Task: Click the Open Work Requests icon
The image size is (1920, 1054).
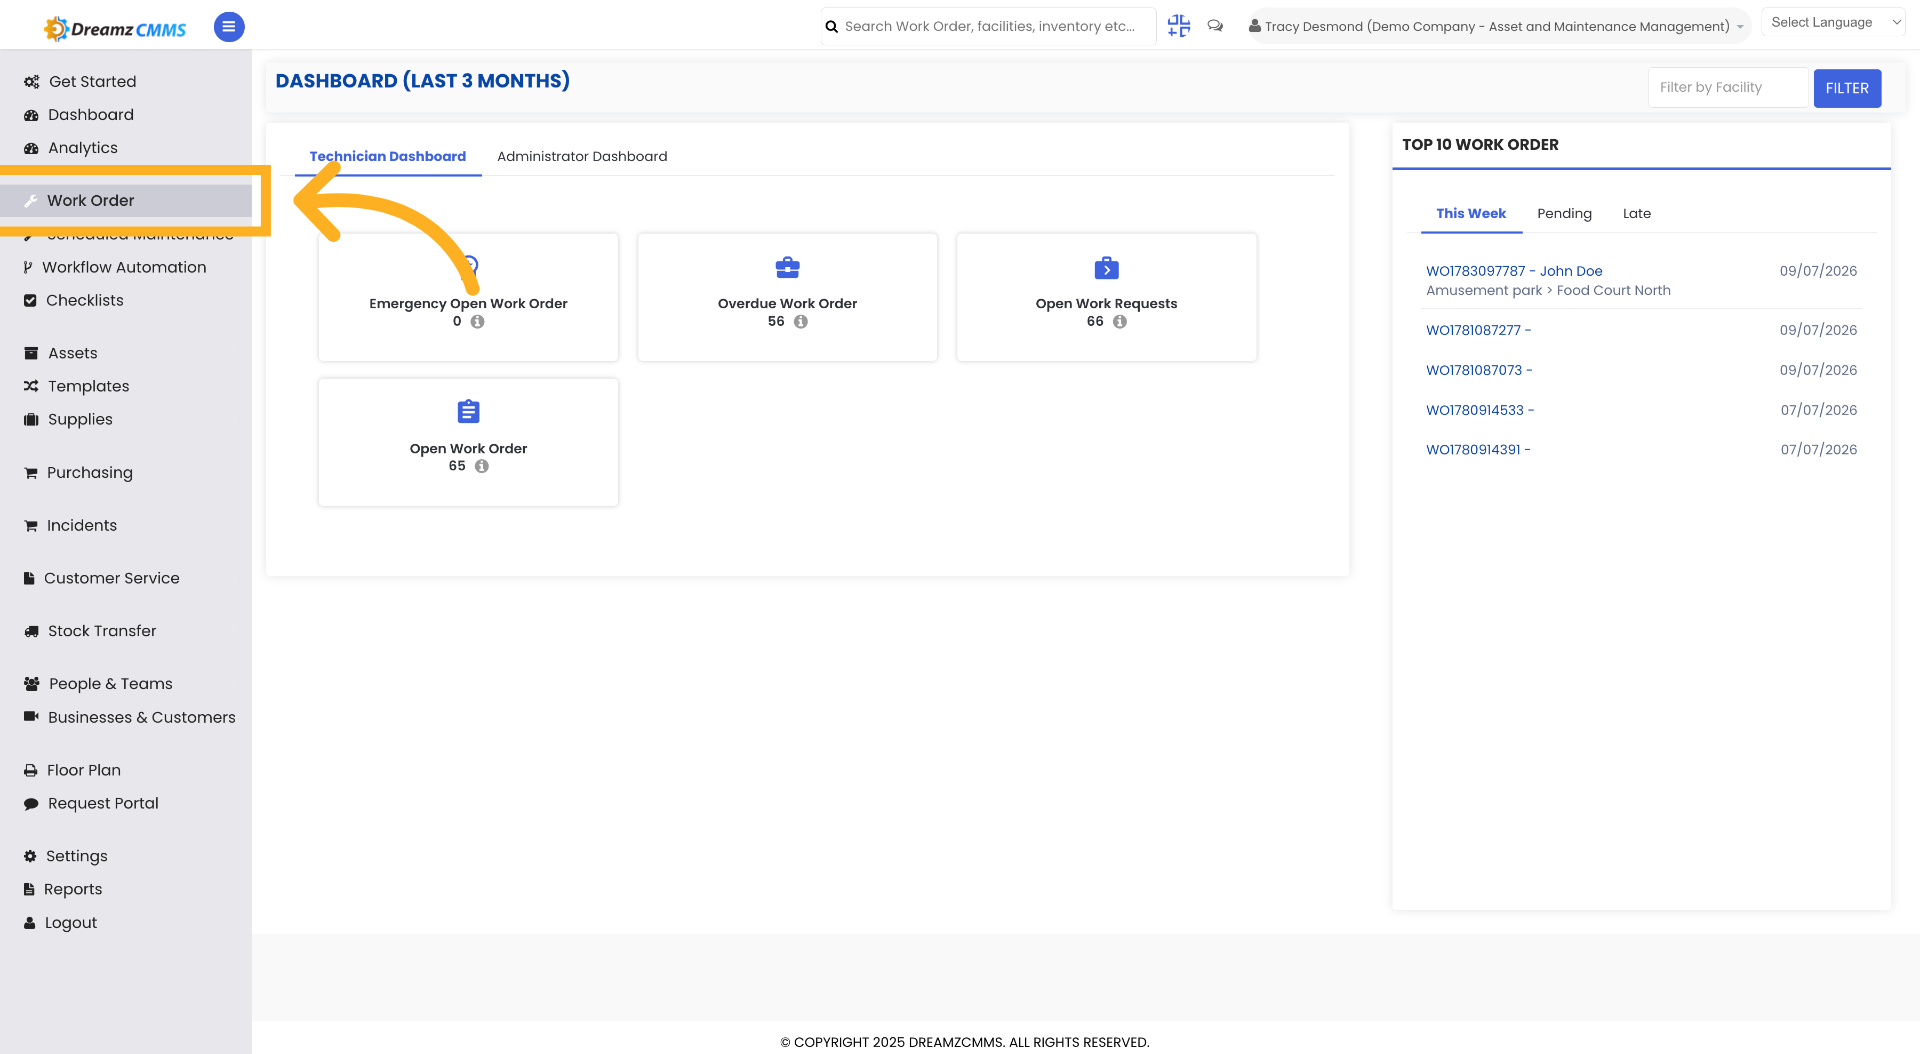Action: coord(1106,268)
